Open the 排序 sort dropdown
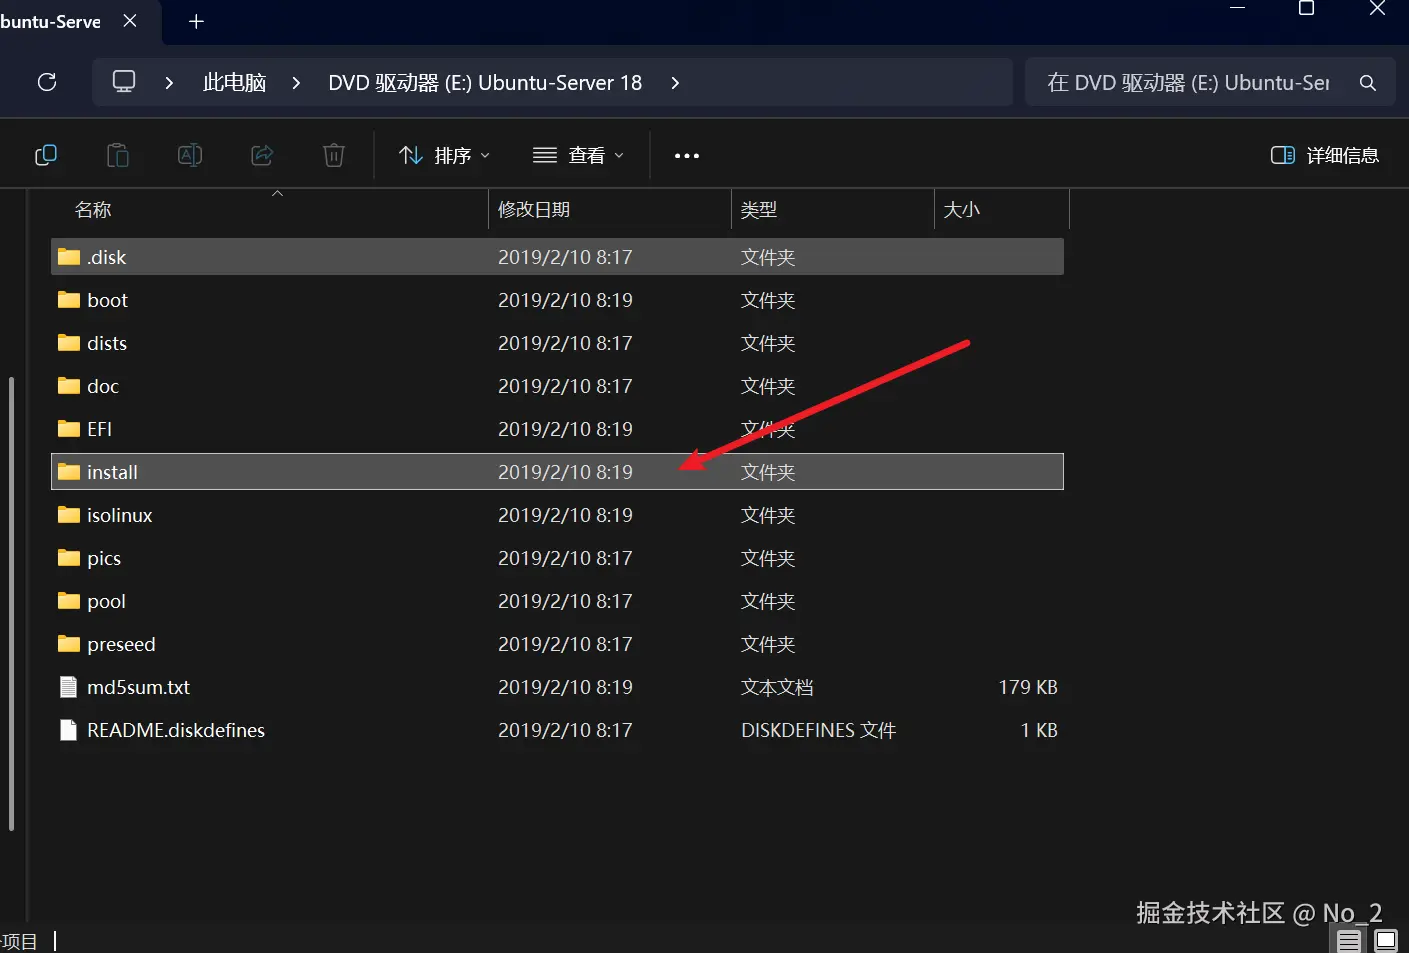Image resolution: width=1409 pixels, height=953 pixels. [444, 155]
